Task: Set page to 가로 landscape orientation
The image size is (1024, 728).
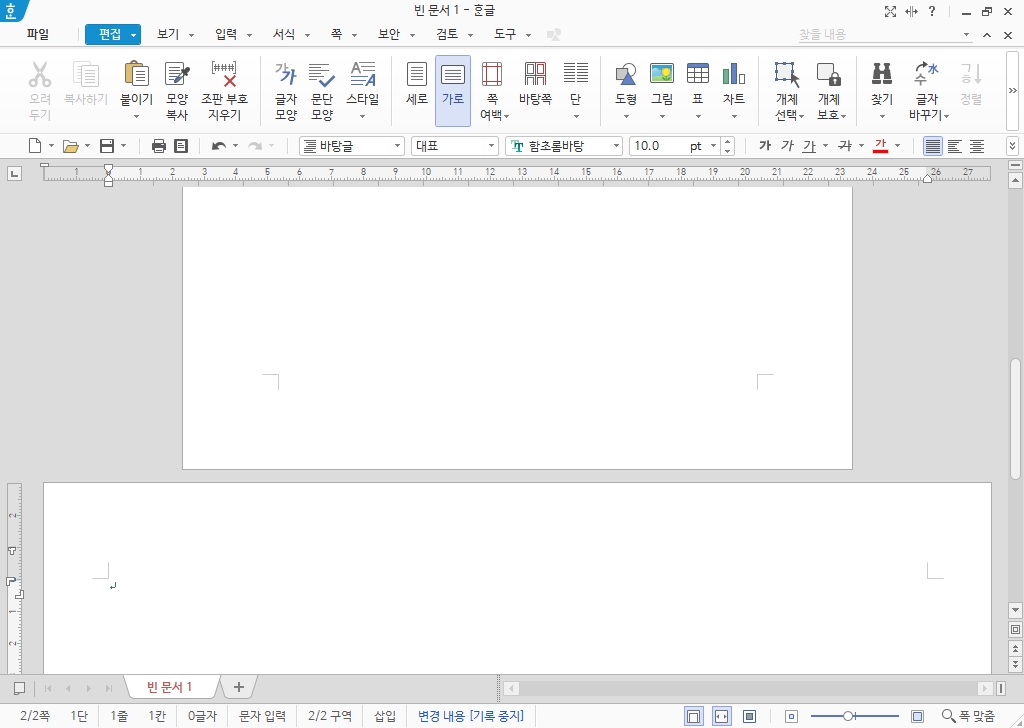Action: click(453, 90)
